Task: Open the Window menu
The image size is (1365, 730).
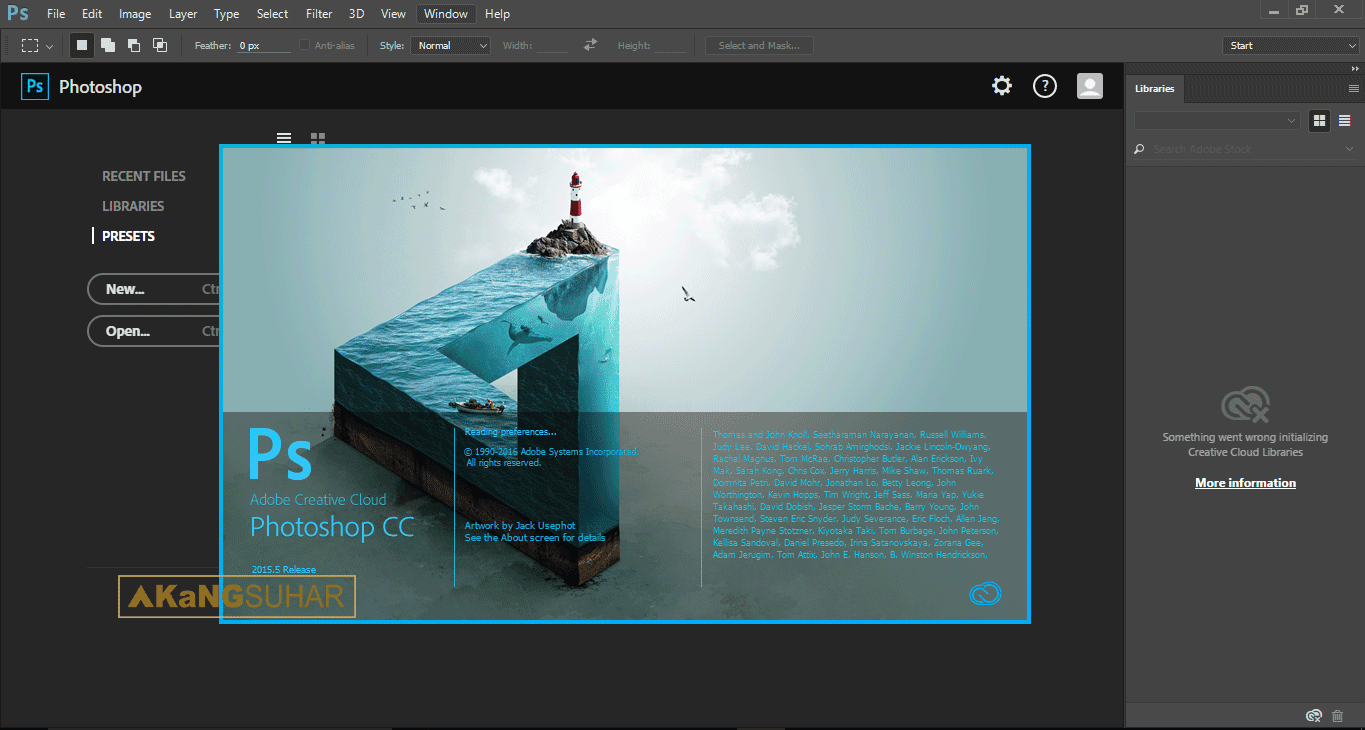Action: 446,14
